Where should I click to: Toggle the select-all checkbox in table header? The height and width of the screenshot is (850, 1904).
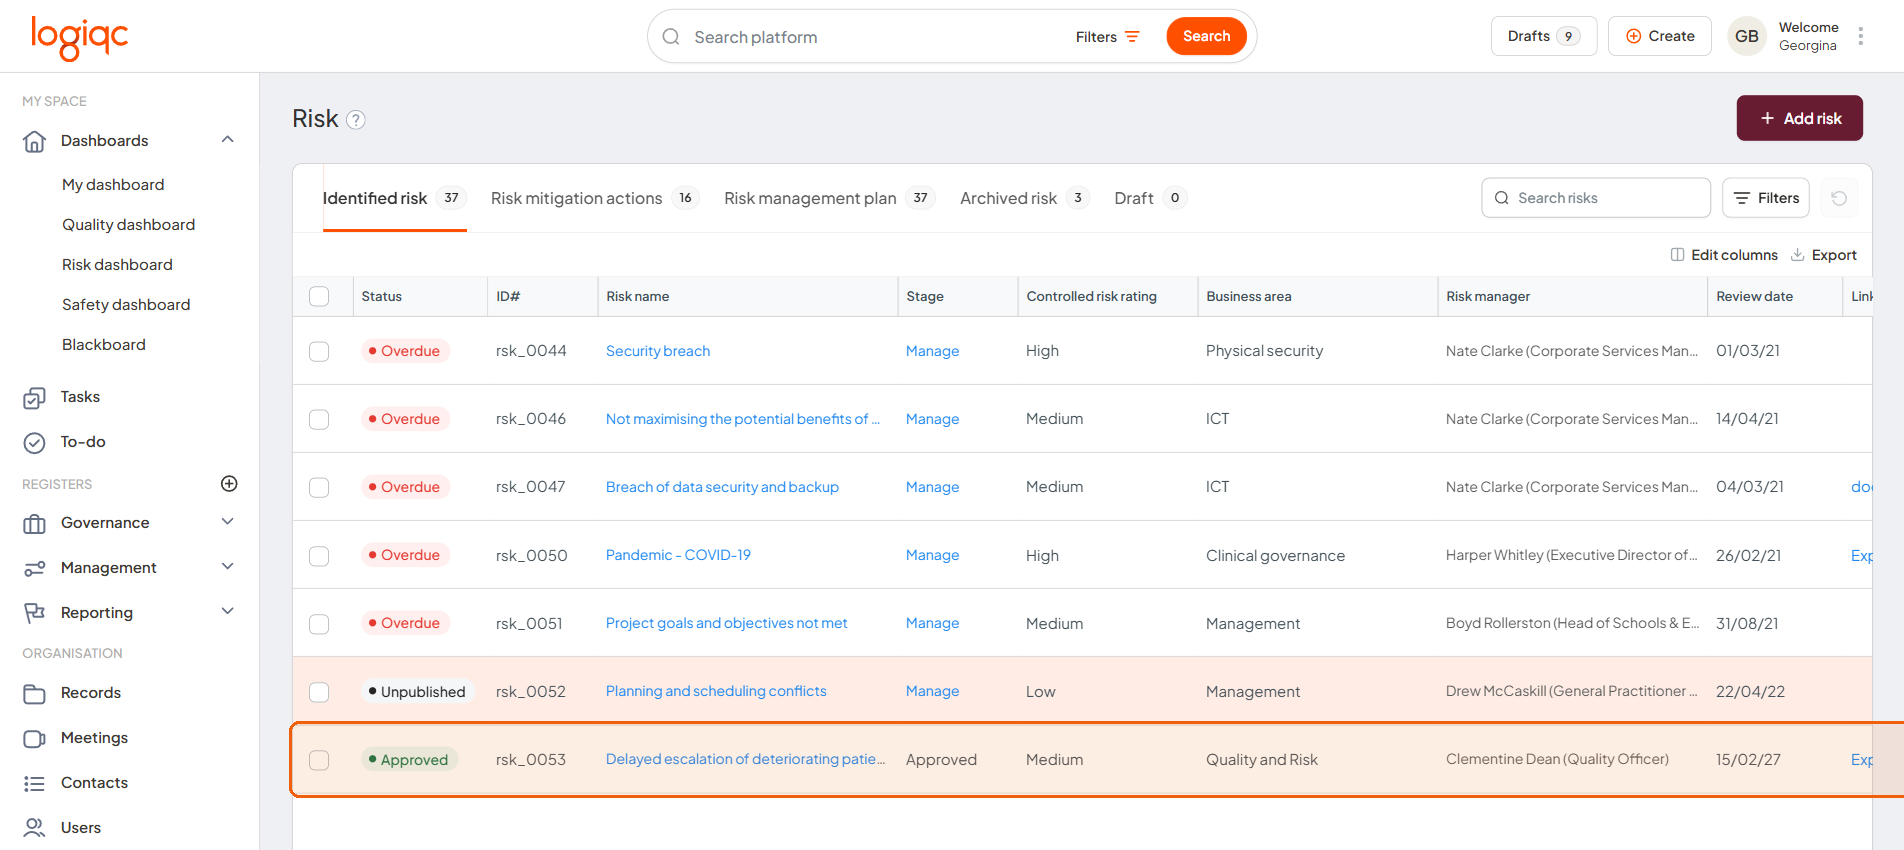pyautogui.click(x=319, y=297)
